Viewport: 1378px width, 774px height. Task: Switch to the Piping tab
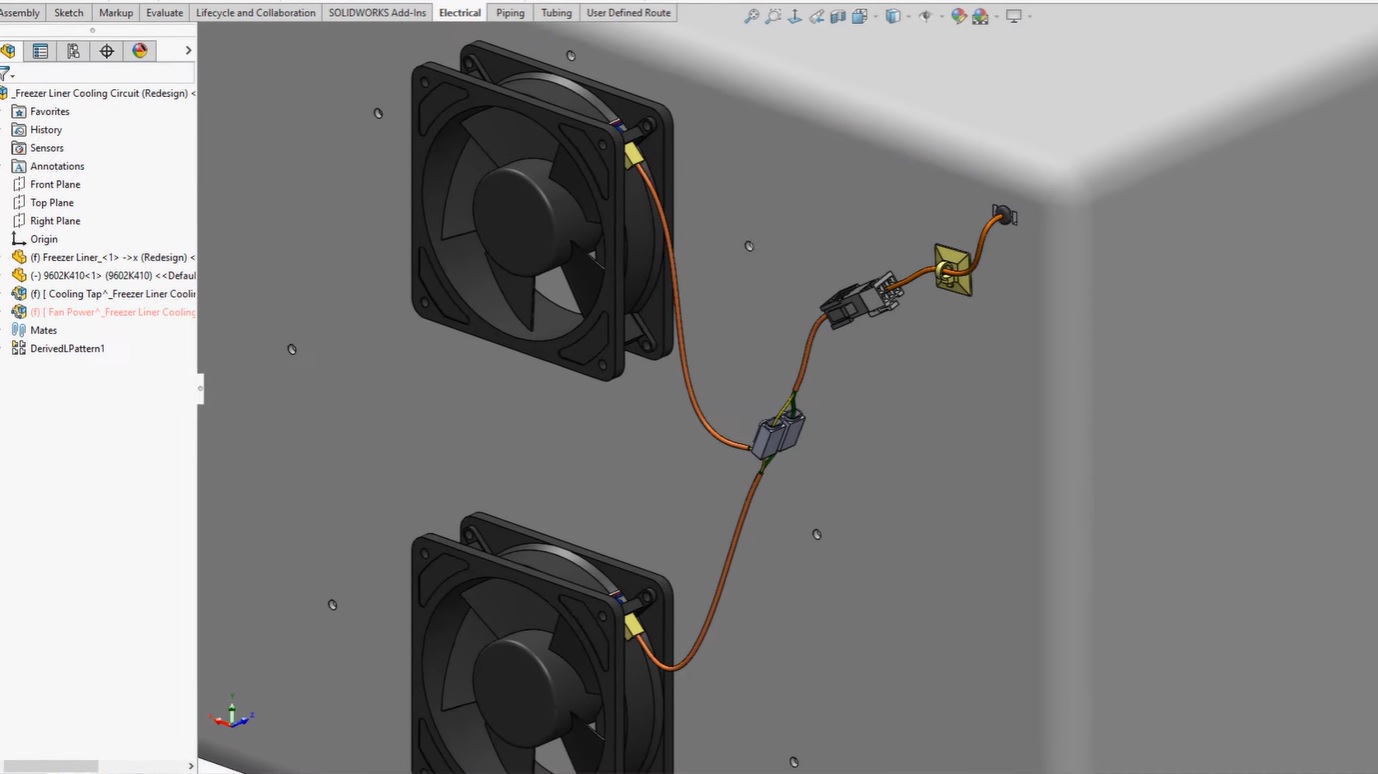coord(510,13)
